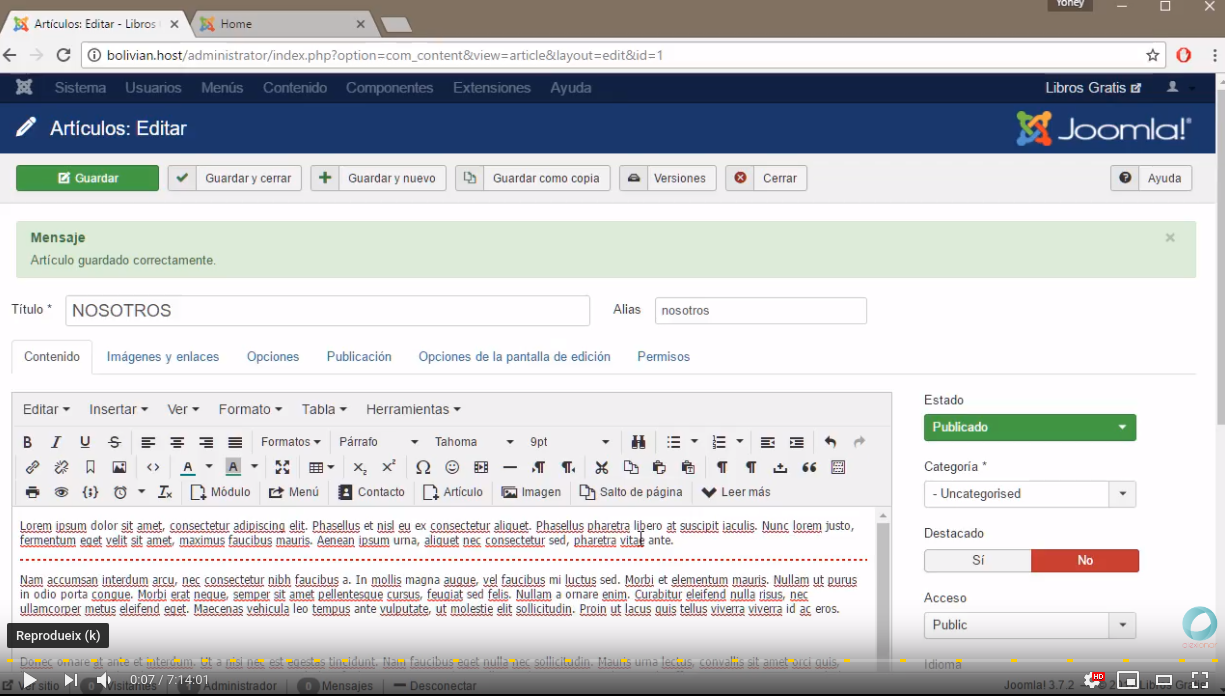Increase indent of paragraph

(796, 442)
